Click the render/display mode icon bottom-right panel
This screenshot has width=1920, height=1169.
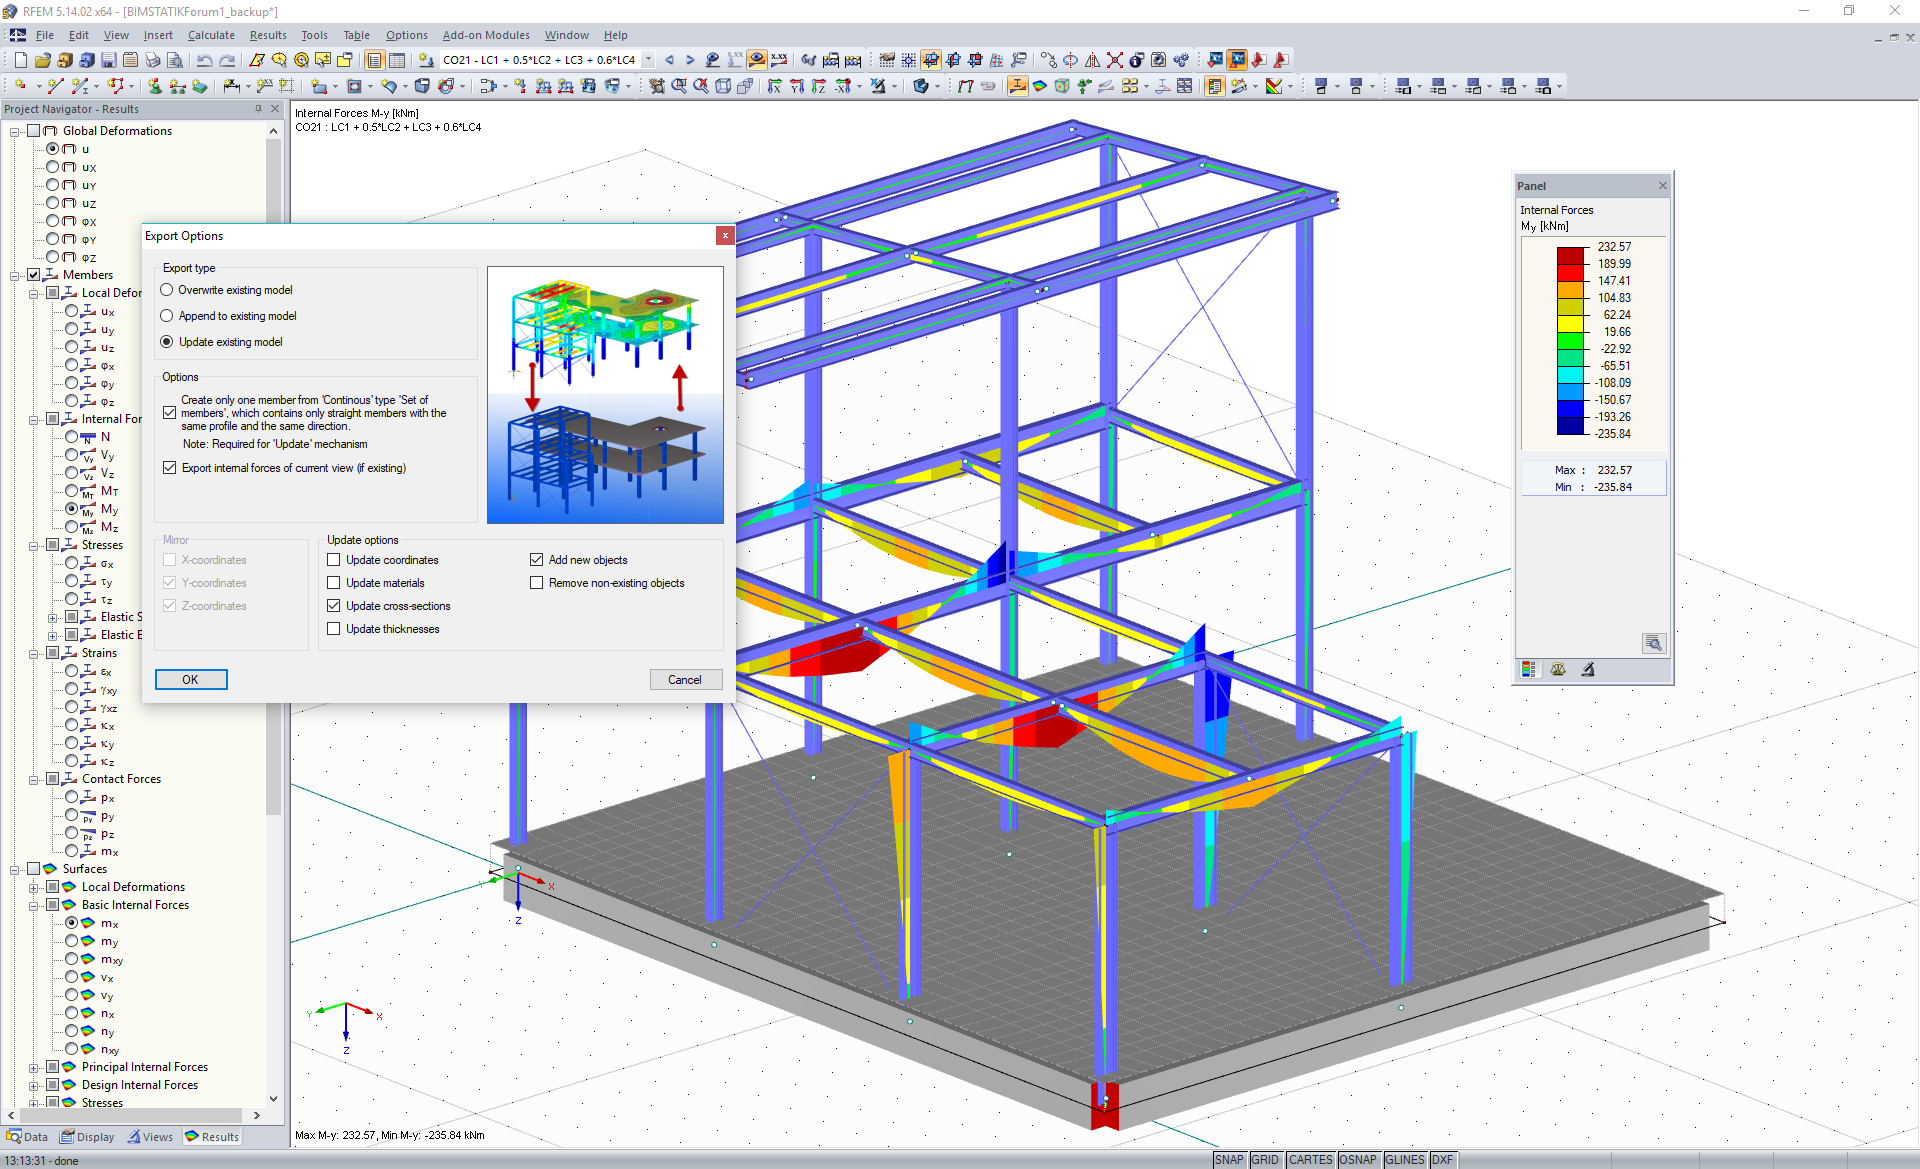[1528, 671]
